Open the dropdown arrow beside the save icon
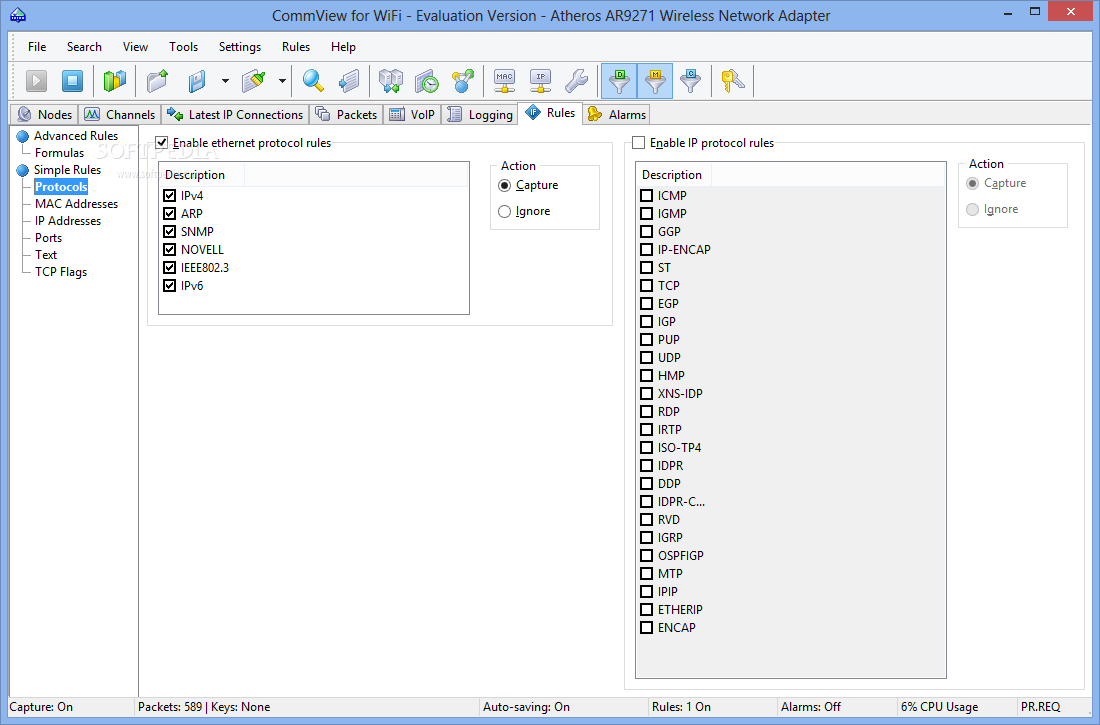 (225, 81)
